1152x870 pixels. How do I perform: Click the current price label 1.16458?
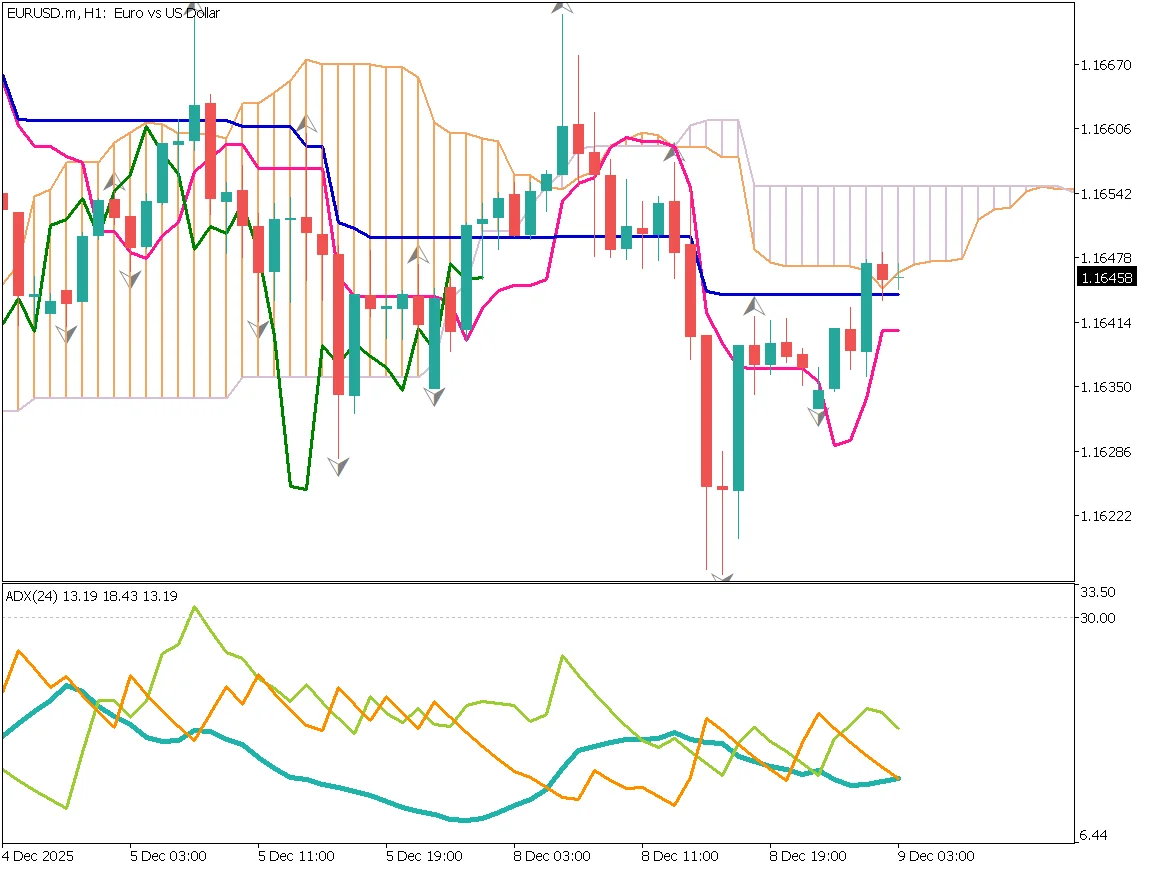click(x=1105, y=278)
